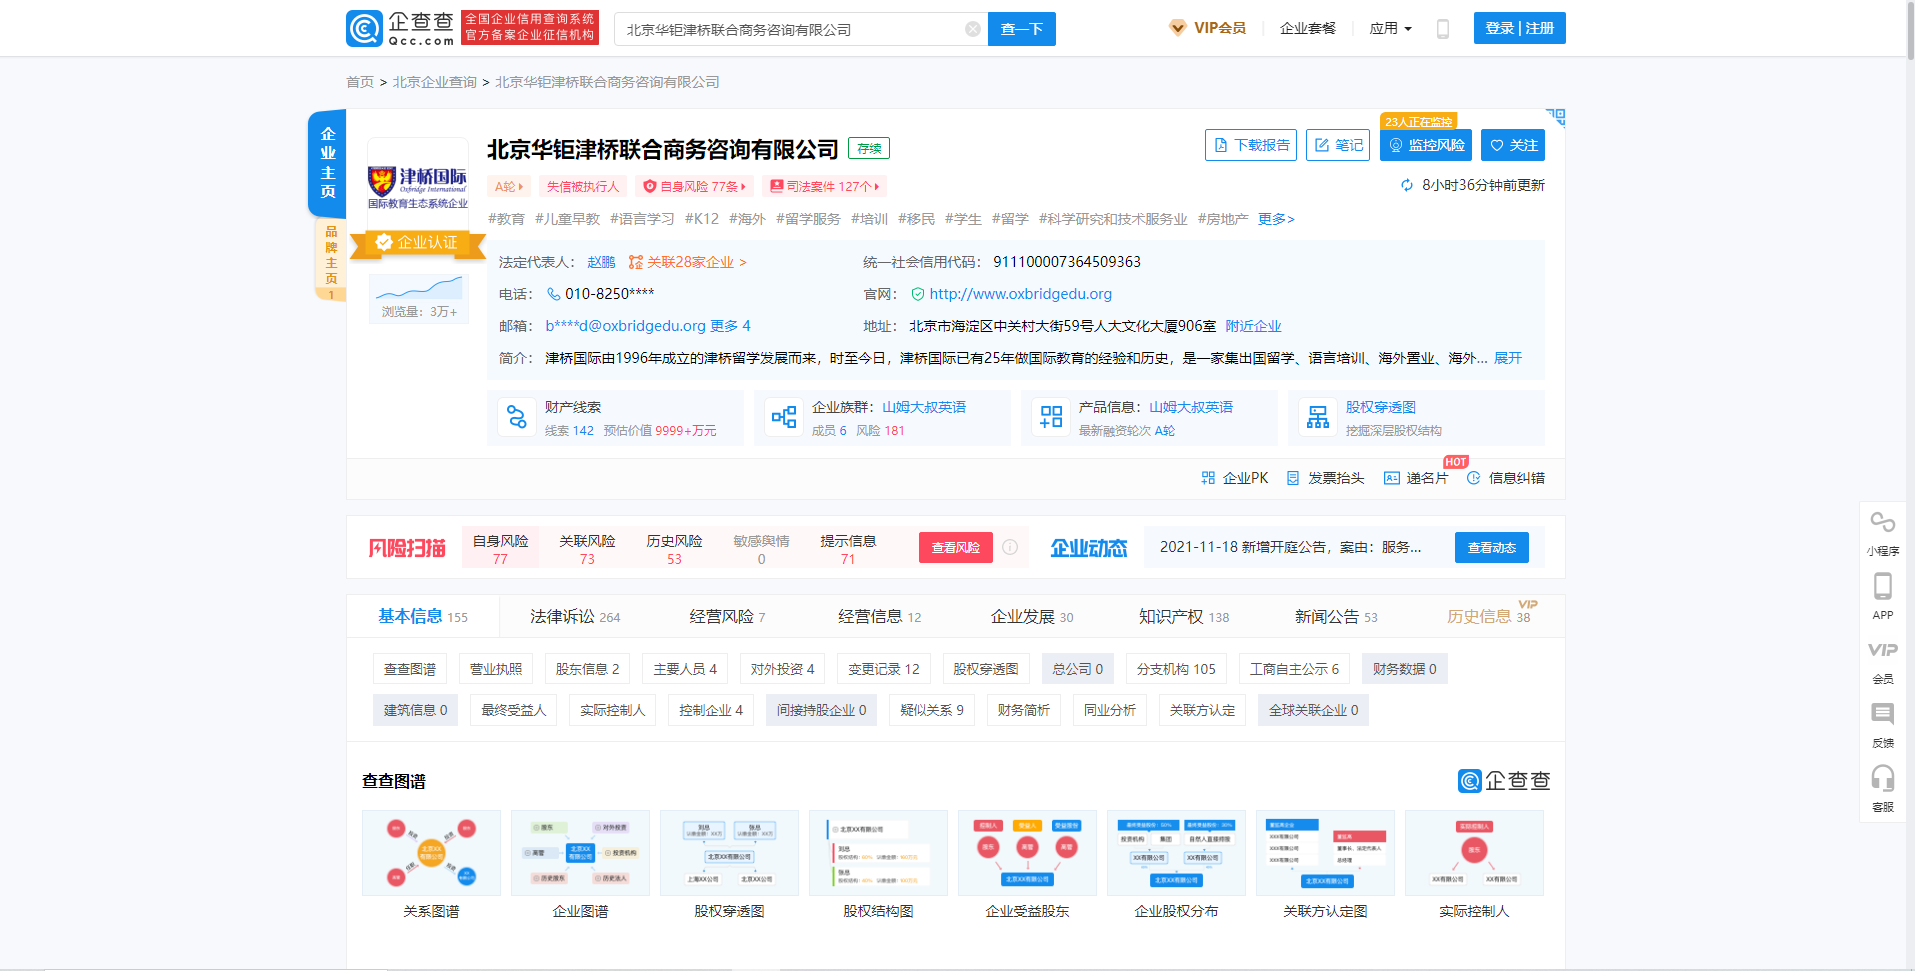Click the phone icon next to 010-8250****
The height and width of the screenshot is (971, 1915).
(553, 294)
